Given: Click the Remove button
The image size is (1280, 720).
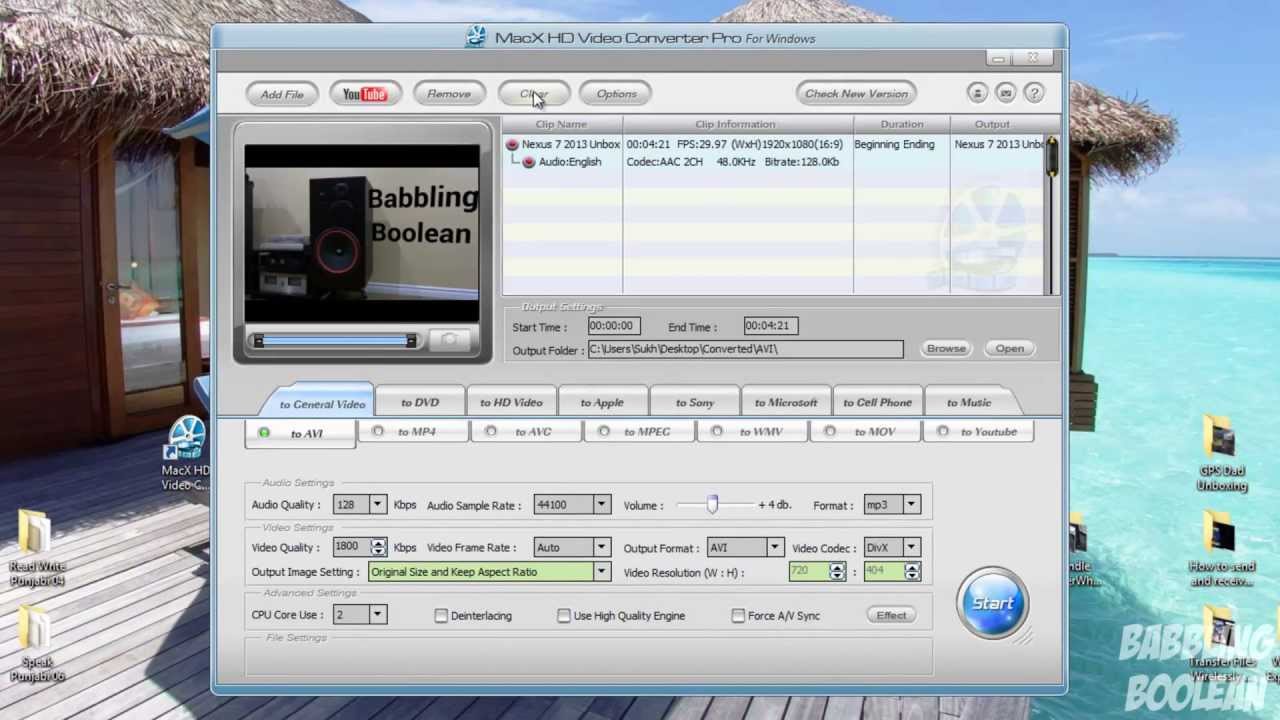Looking at the screenshot, I should pos(449,94).
